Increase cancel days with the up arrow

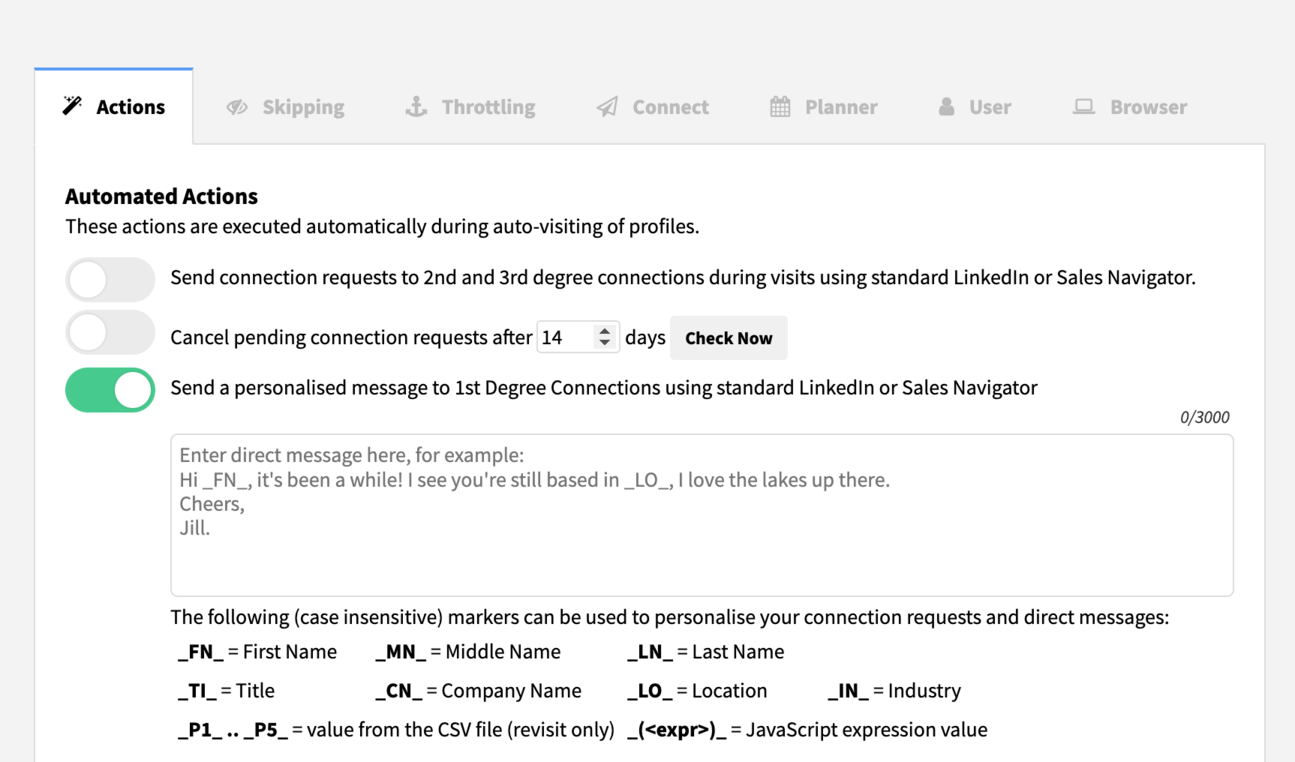[604, 330]
